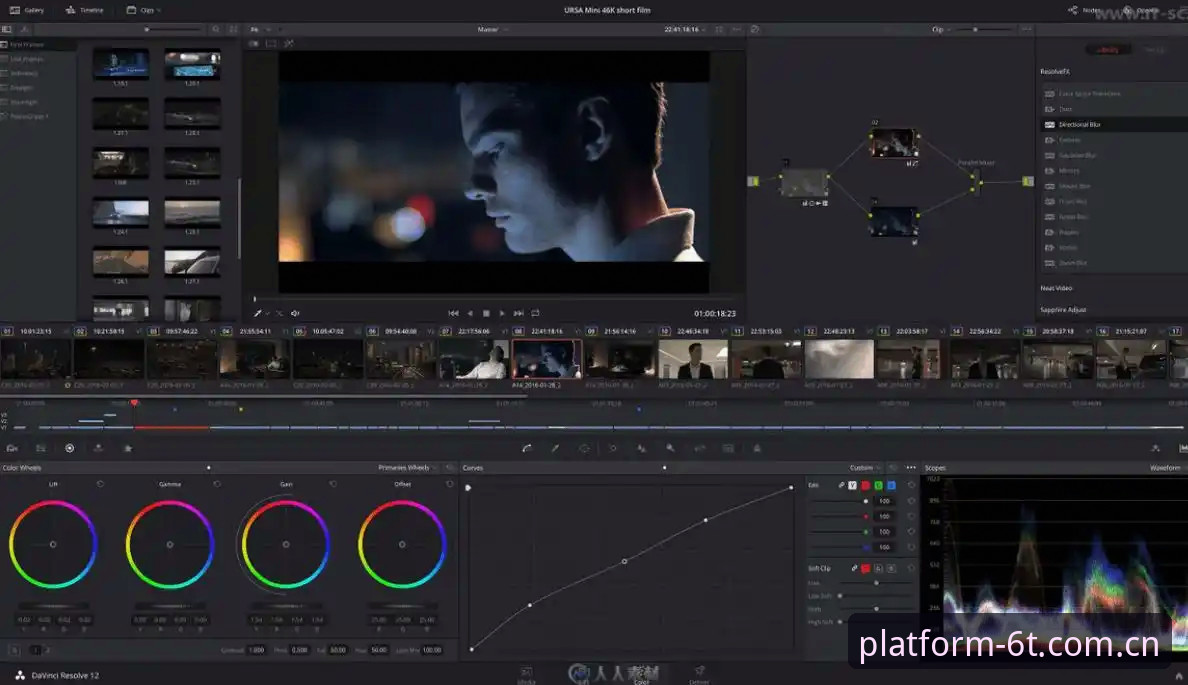Switch to the Library tab in effects panel
This screenshot has height=685, width=1188.
click(x=1108, y=50)
